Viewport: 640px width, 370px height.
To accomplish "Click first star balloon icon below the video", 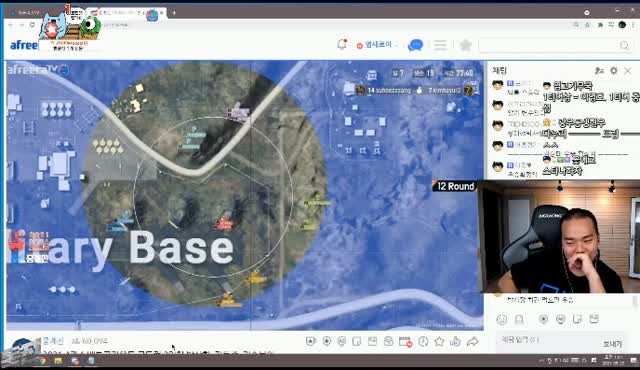I will coord(311,341).
